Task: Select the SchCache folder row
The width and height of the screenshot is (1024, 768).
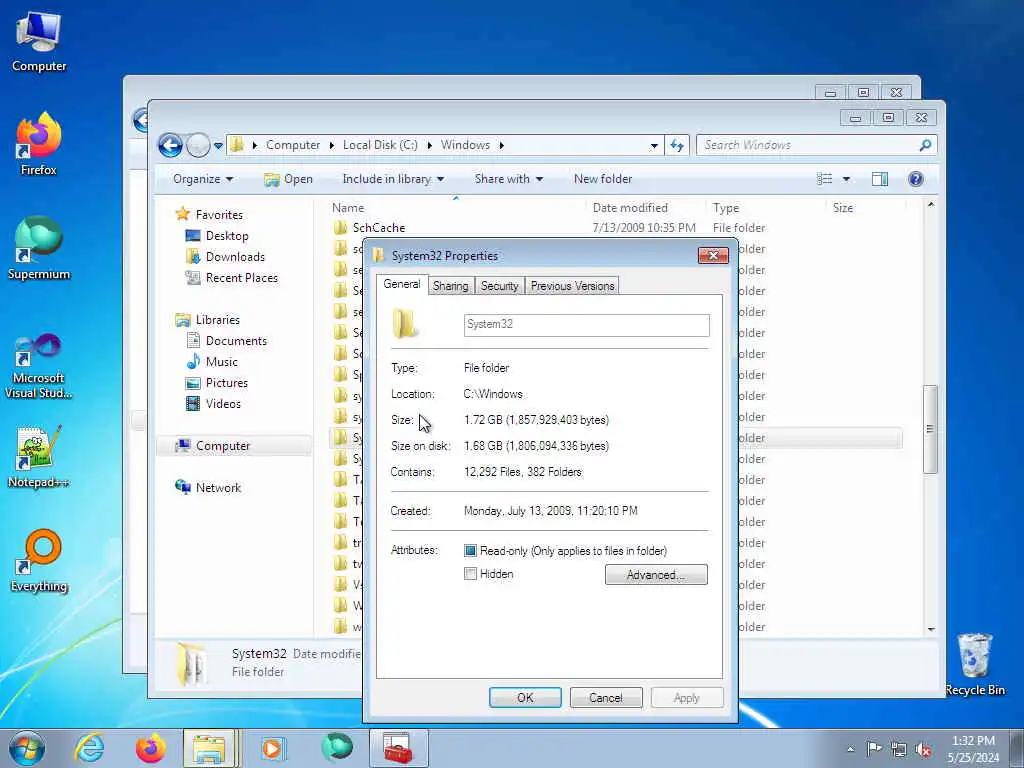Action: [x=616, y=228]
